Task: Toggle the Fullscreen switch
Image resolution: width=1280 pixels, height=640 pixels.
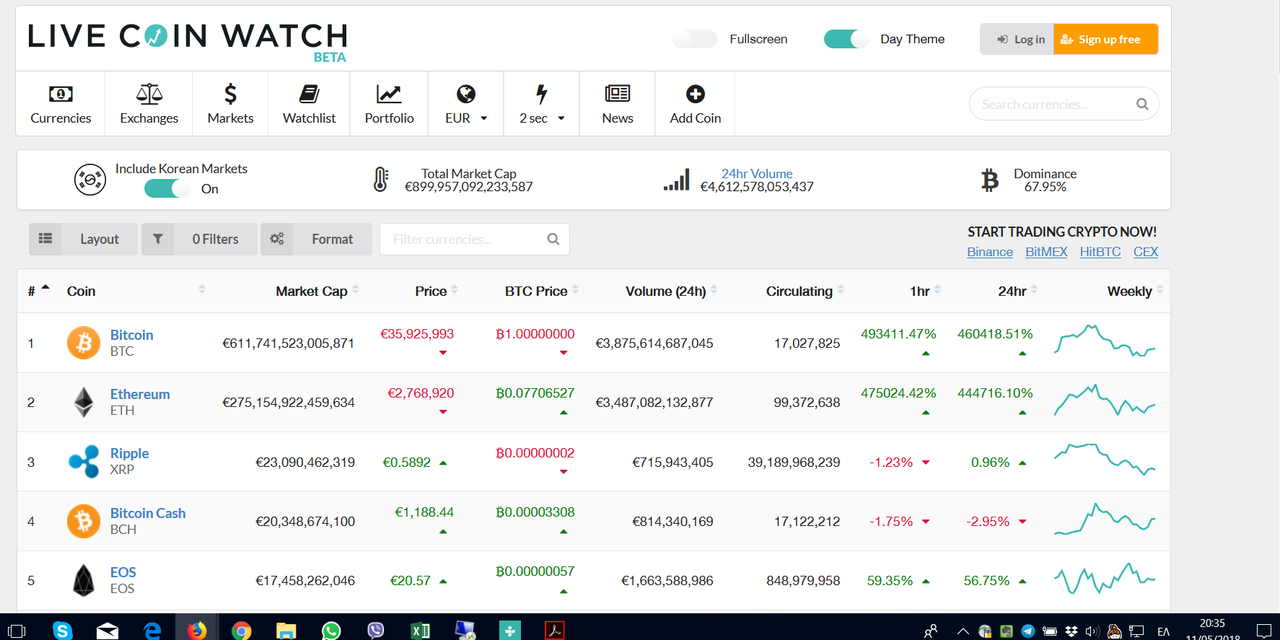Action: tap(695, 39)
